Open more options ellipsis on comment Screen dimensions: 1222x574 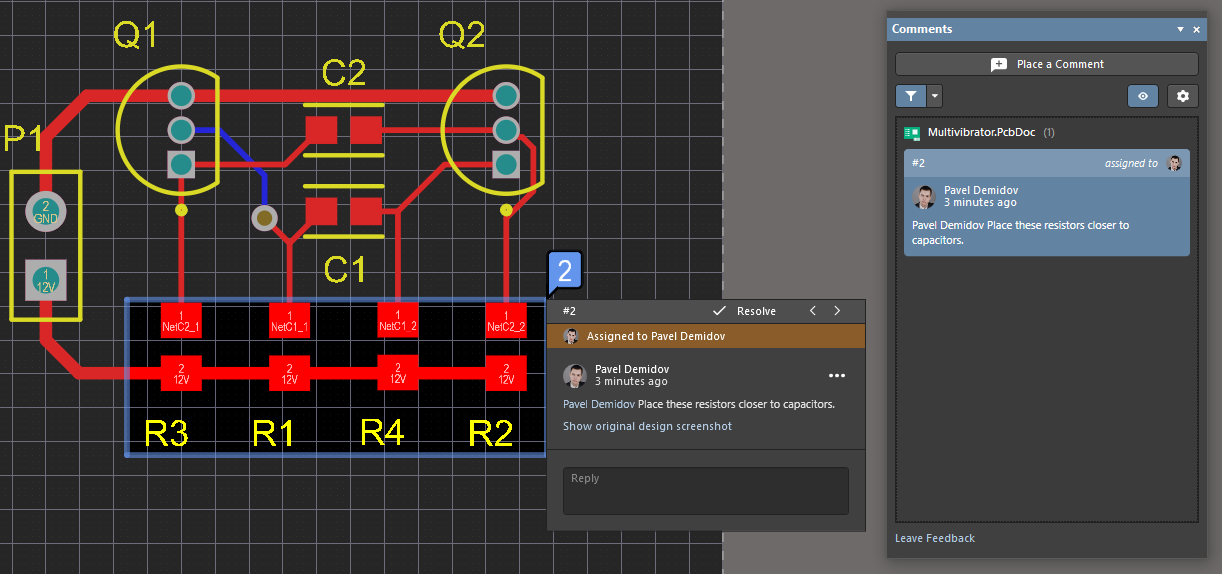[x=837, y=376]
